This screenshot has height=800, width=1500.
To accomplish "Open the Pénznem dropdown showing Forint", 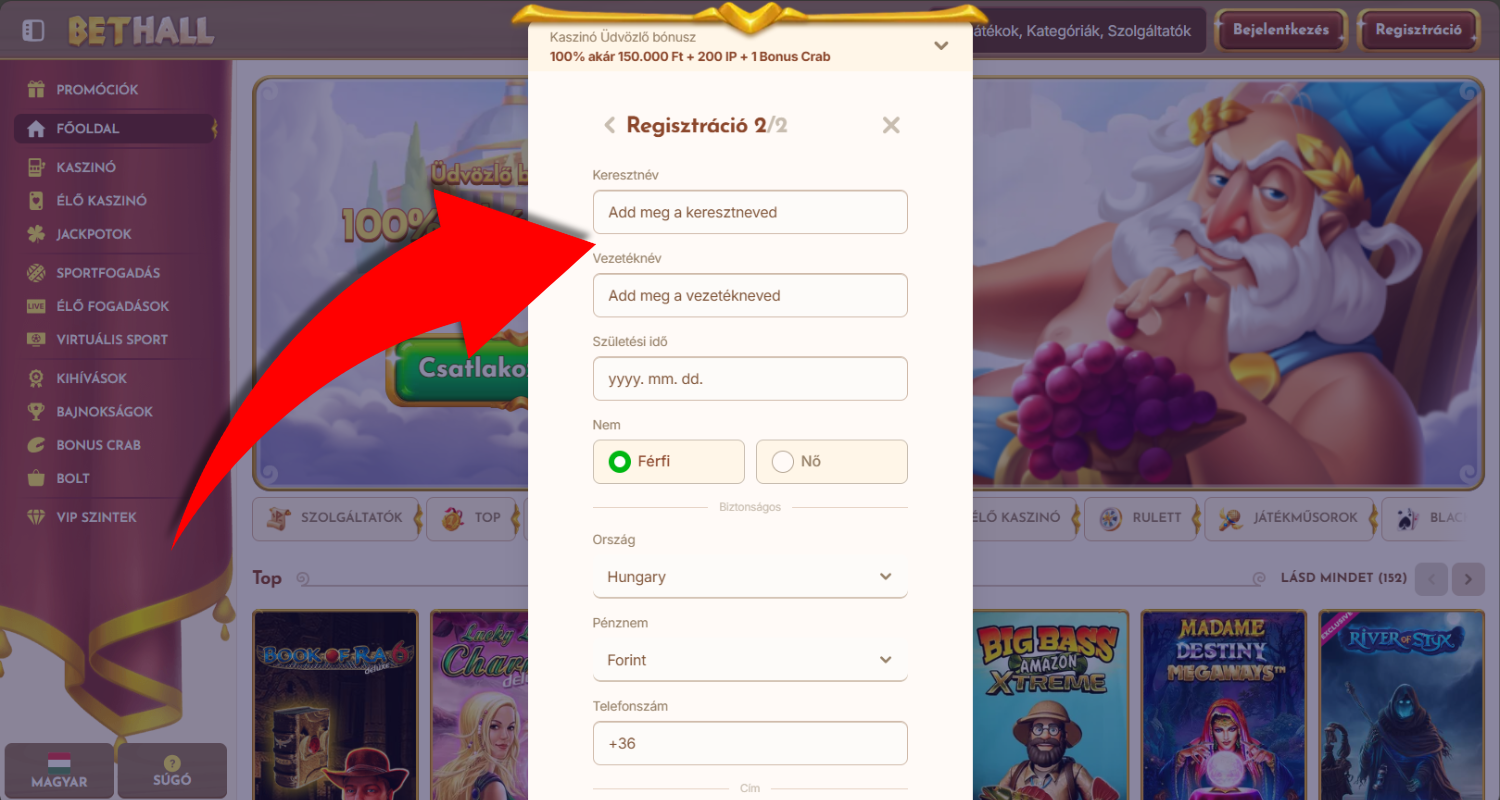I will pos(750,660).
